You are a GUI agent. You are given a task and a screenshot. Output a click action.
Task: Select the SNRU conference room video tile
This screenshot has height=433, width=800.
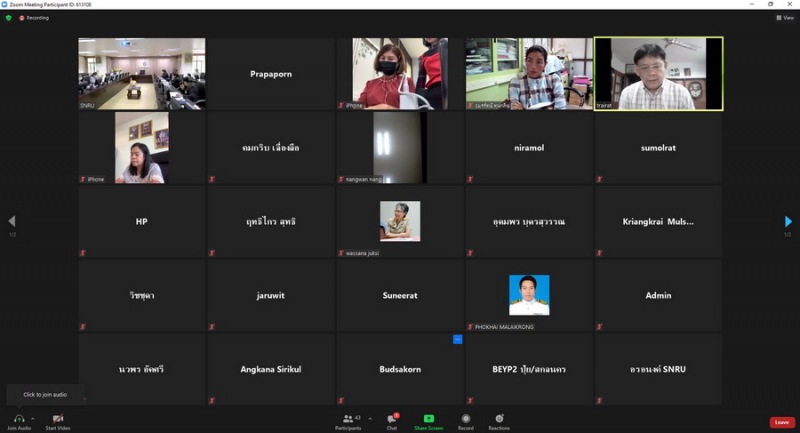[x=142, y=74]
